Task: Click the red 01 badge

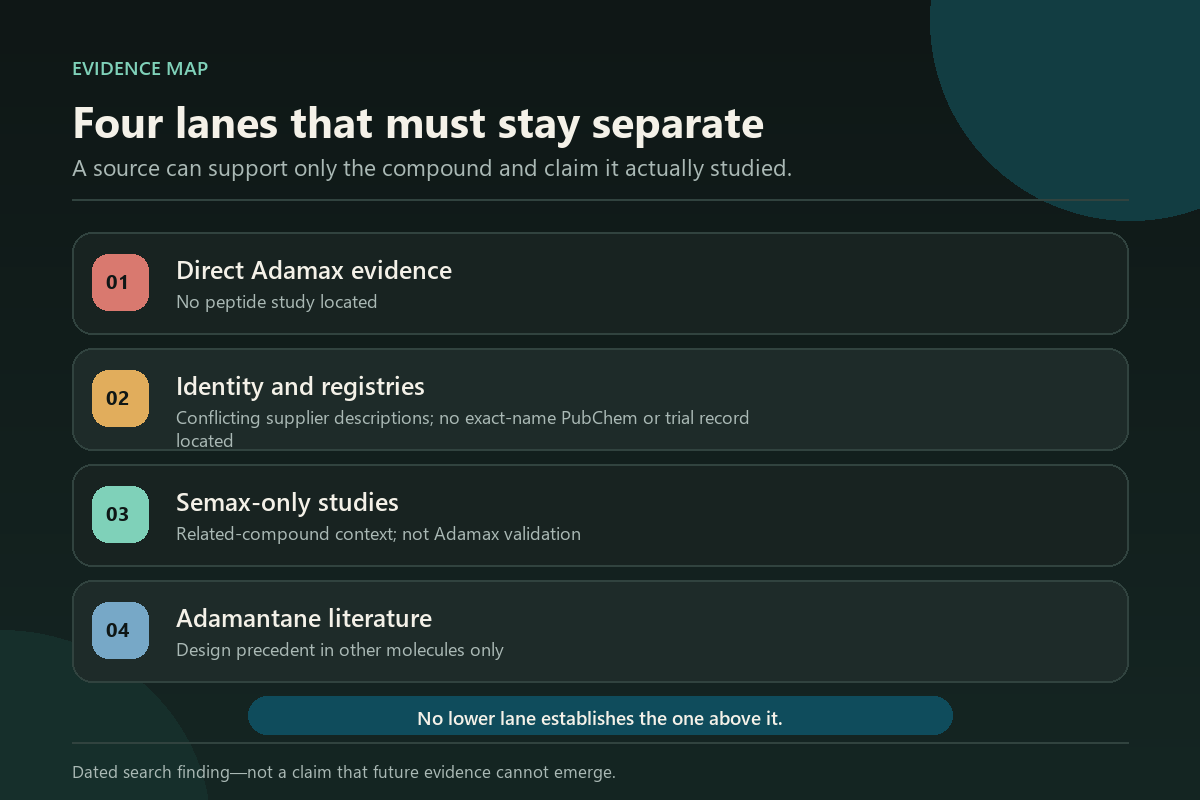Action: coord(120,282)
